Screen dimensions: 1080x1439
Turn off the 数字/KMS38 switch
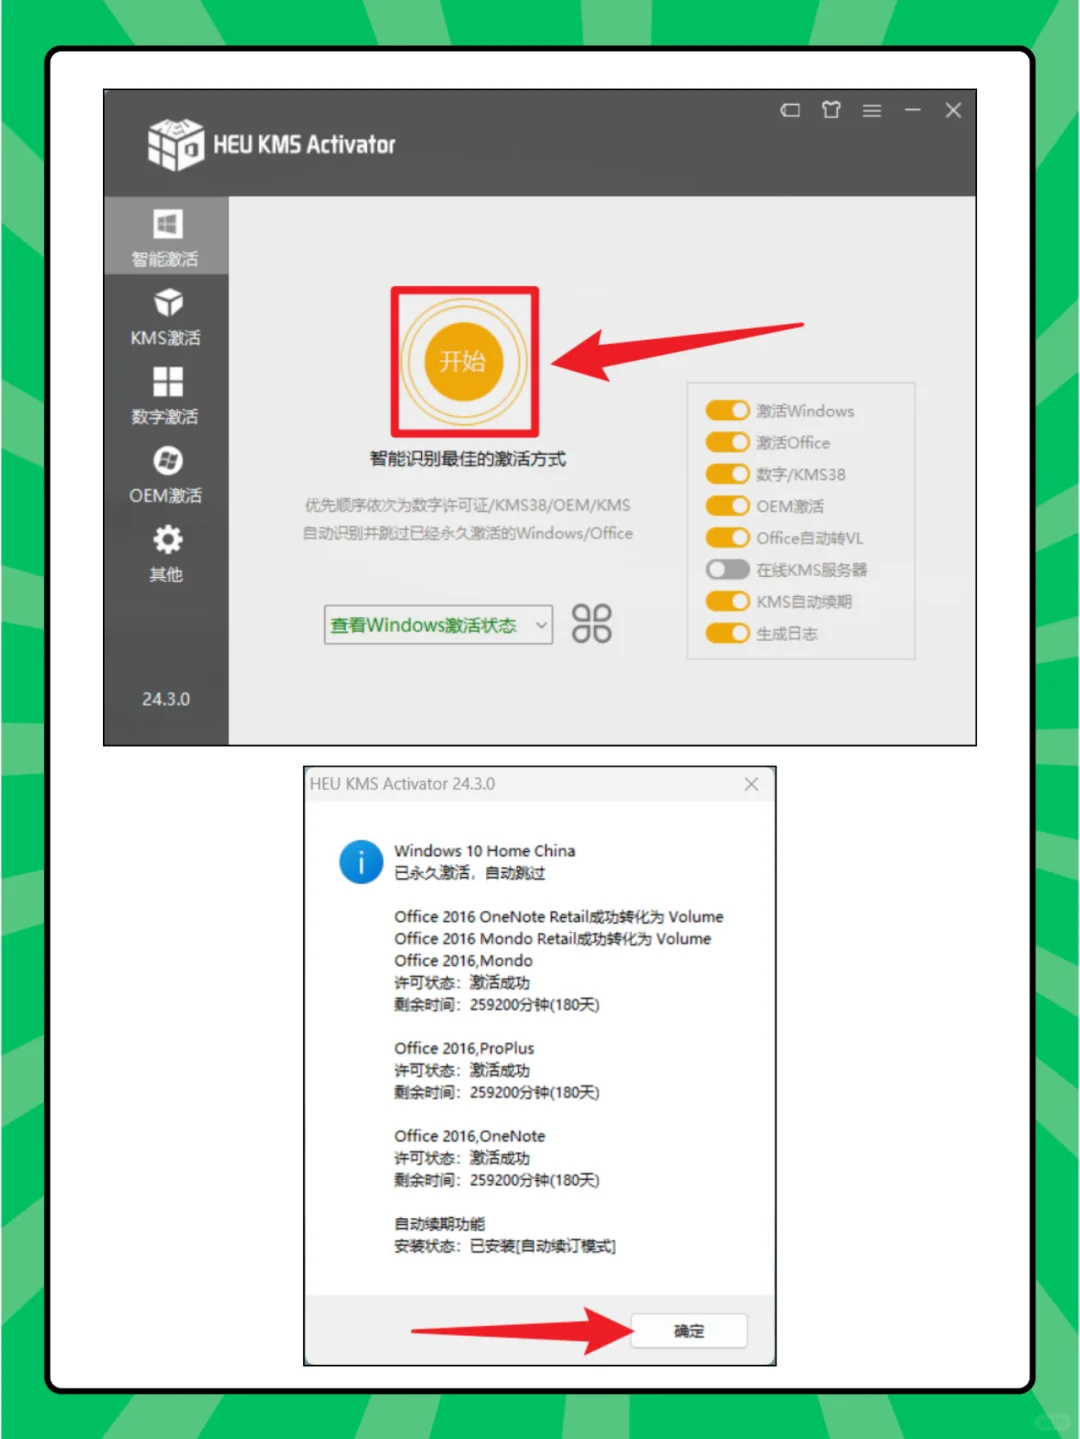pyautogui.click(x=727, y=474)
